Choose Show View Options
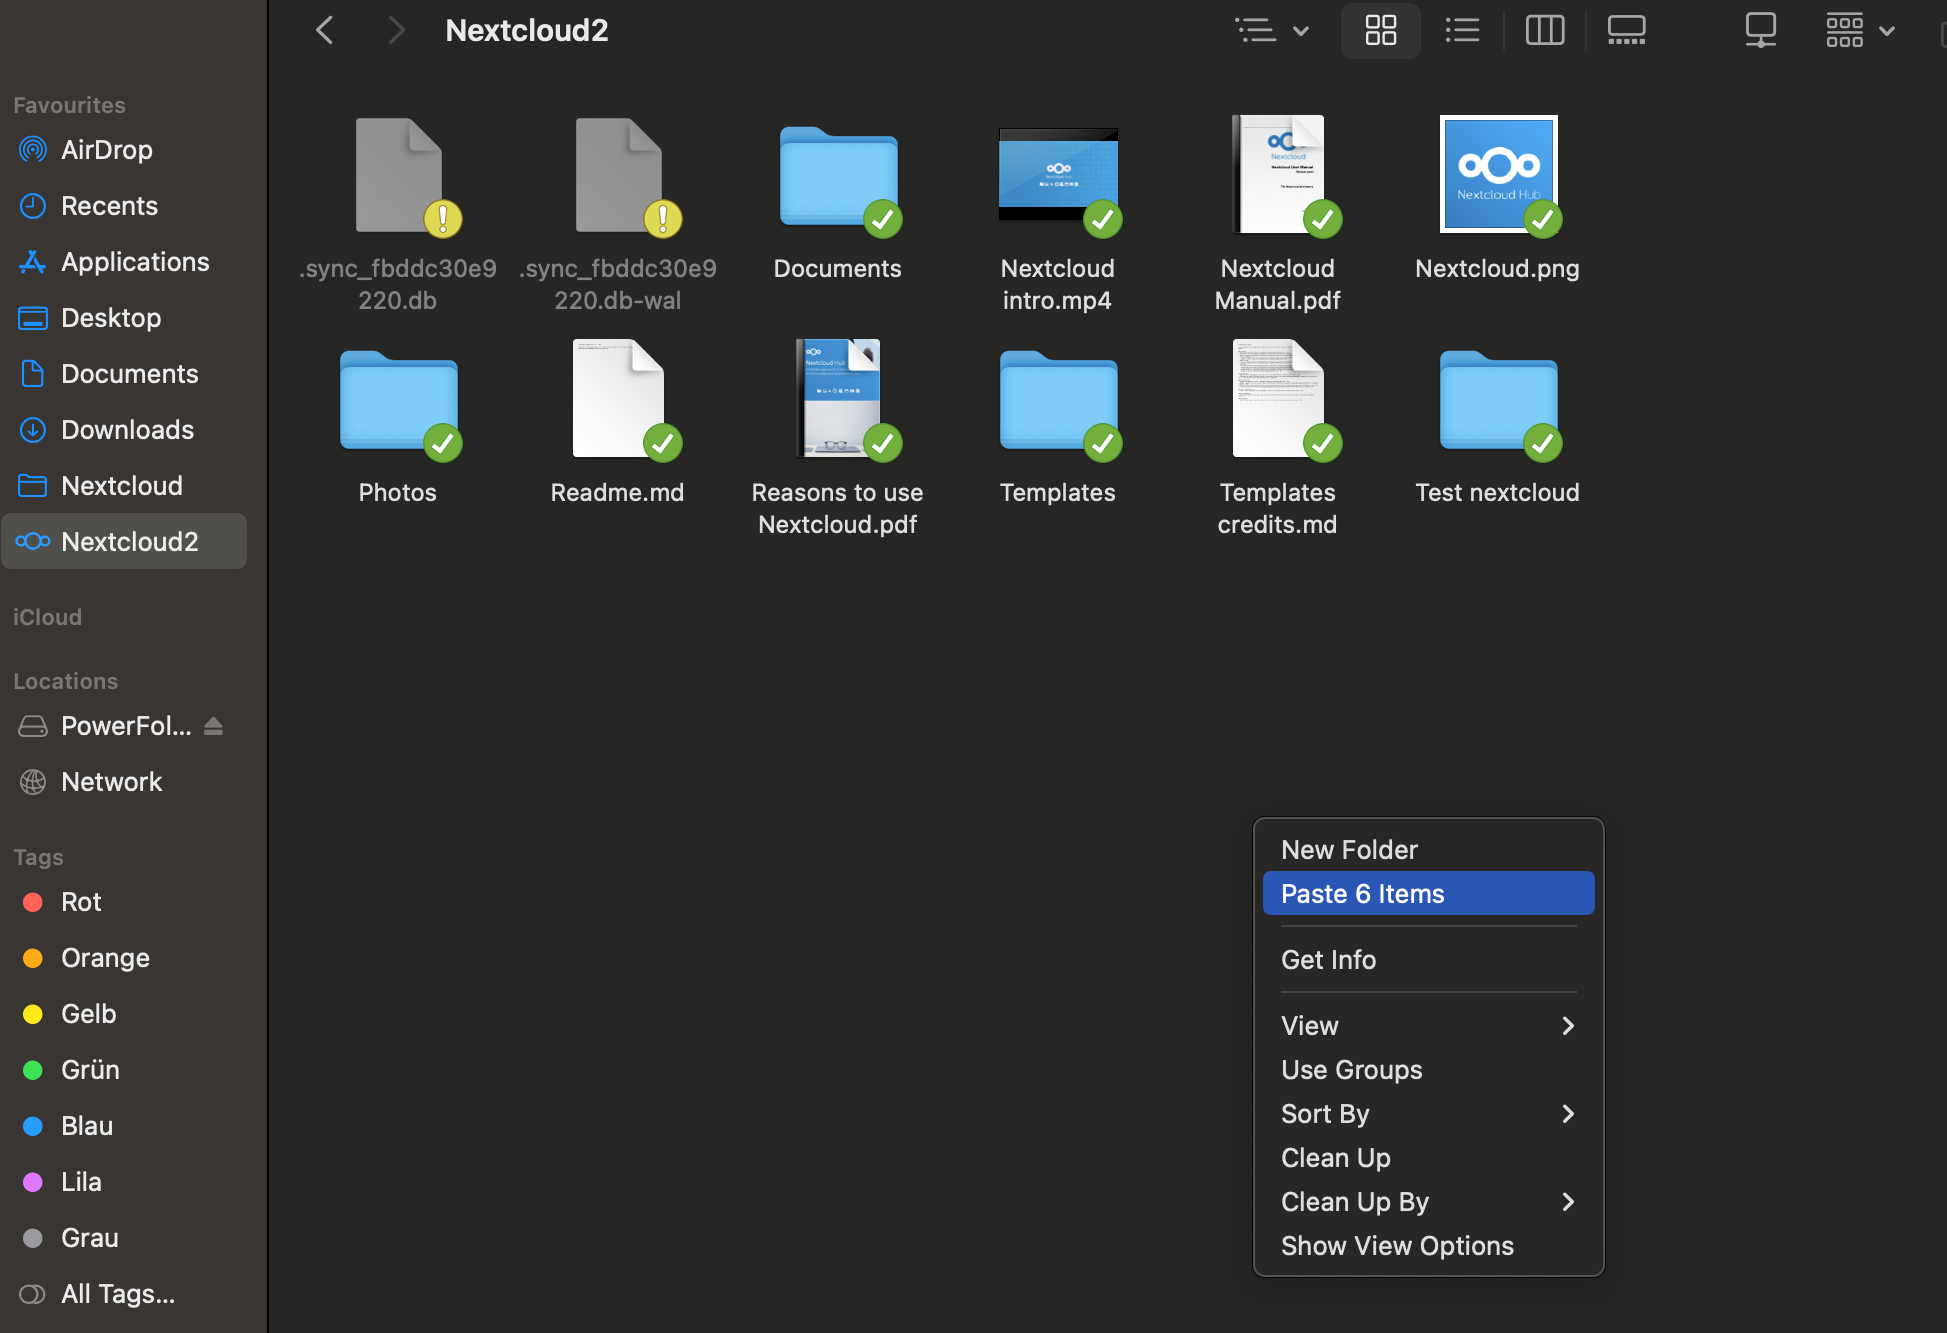 click(x=1428, y=1246)
